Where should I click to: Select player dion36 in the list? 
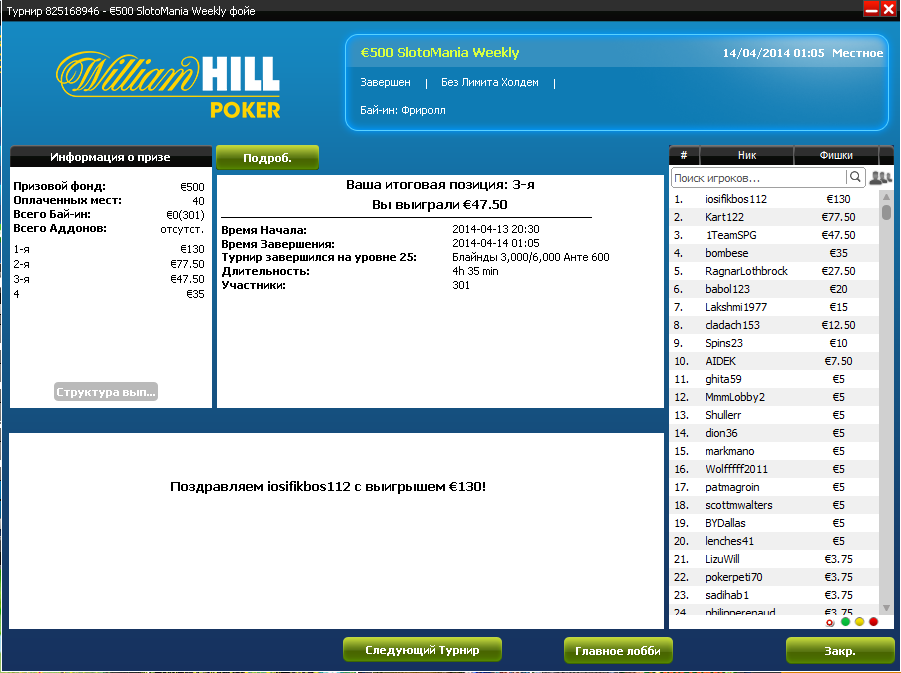[x=775, y=433]
